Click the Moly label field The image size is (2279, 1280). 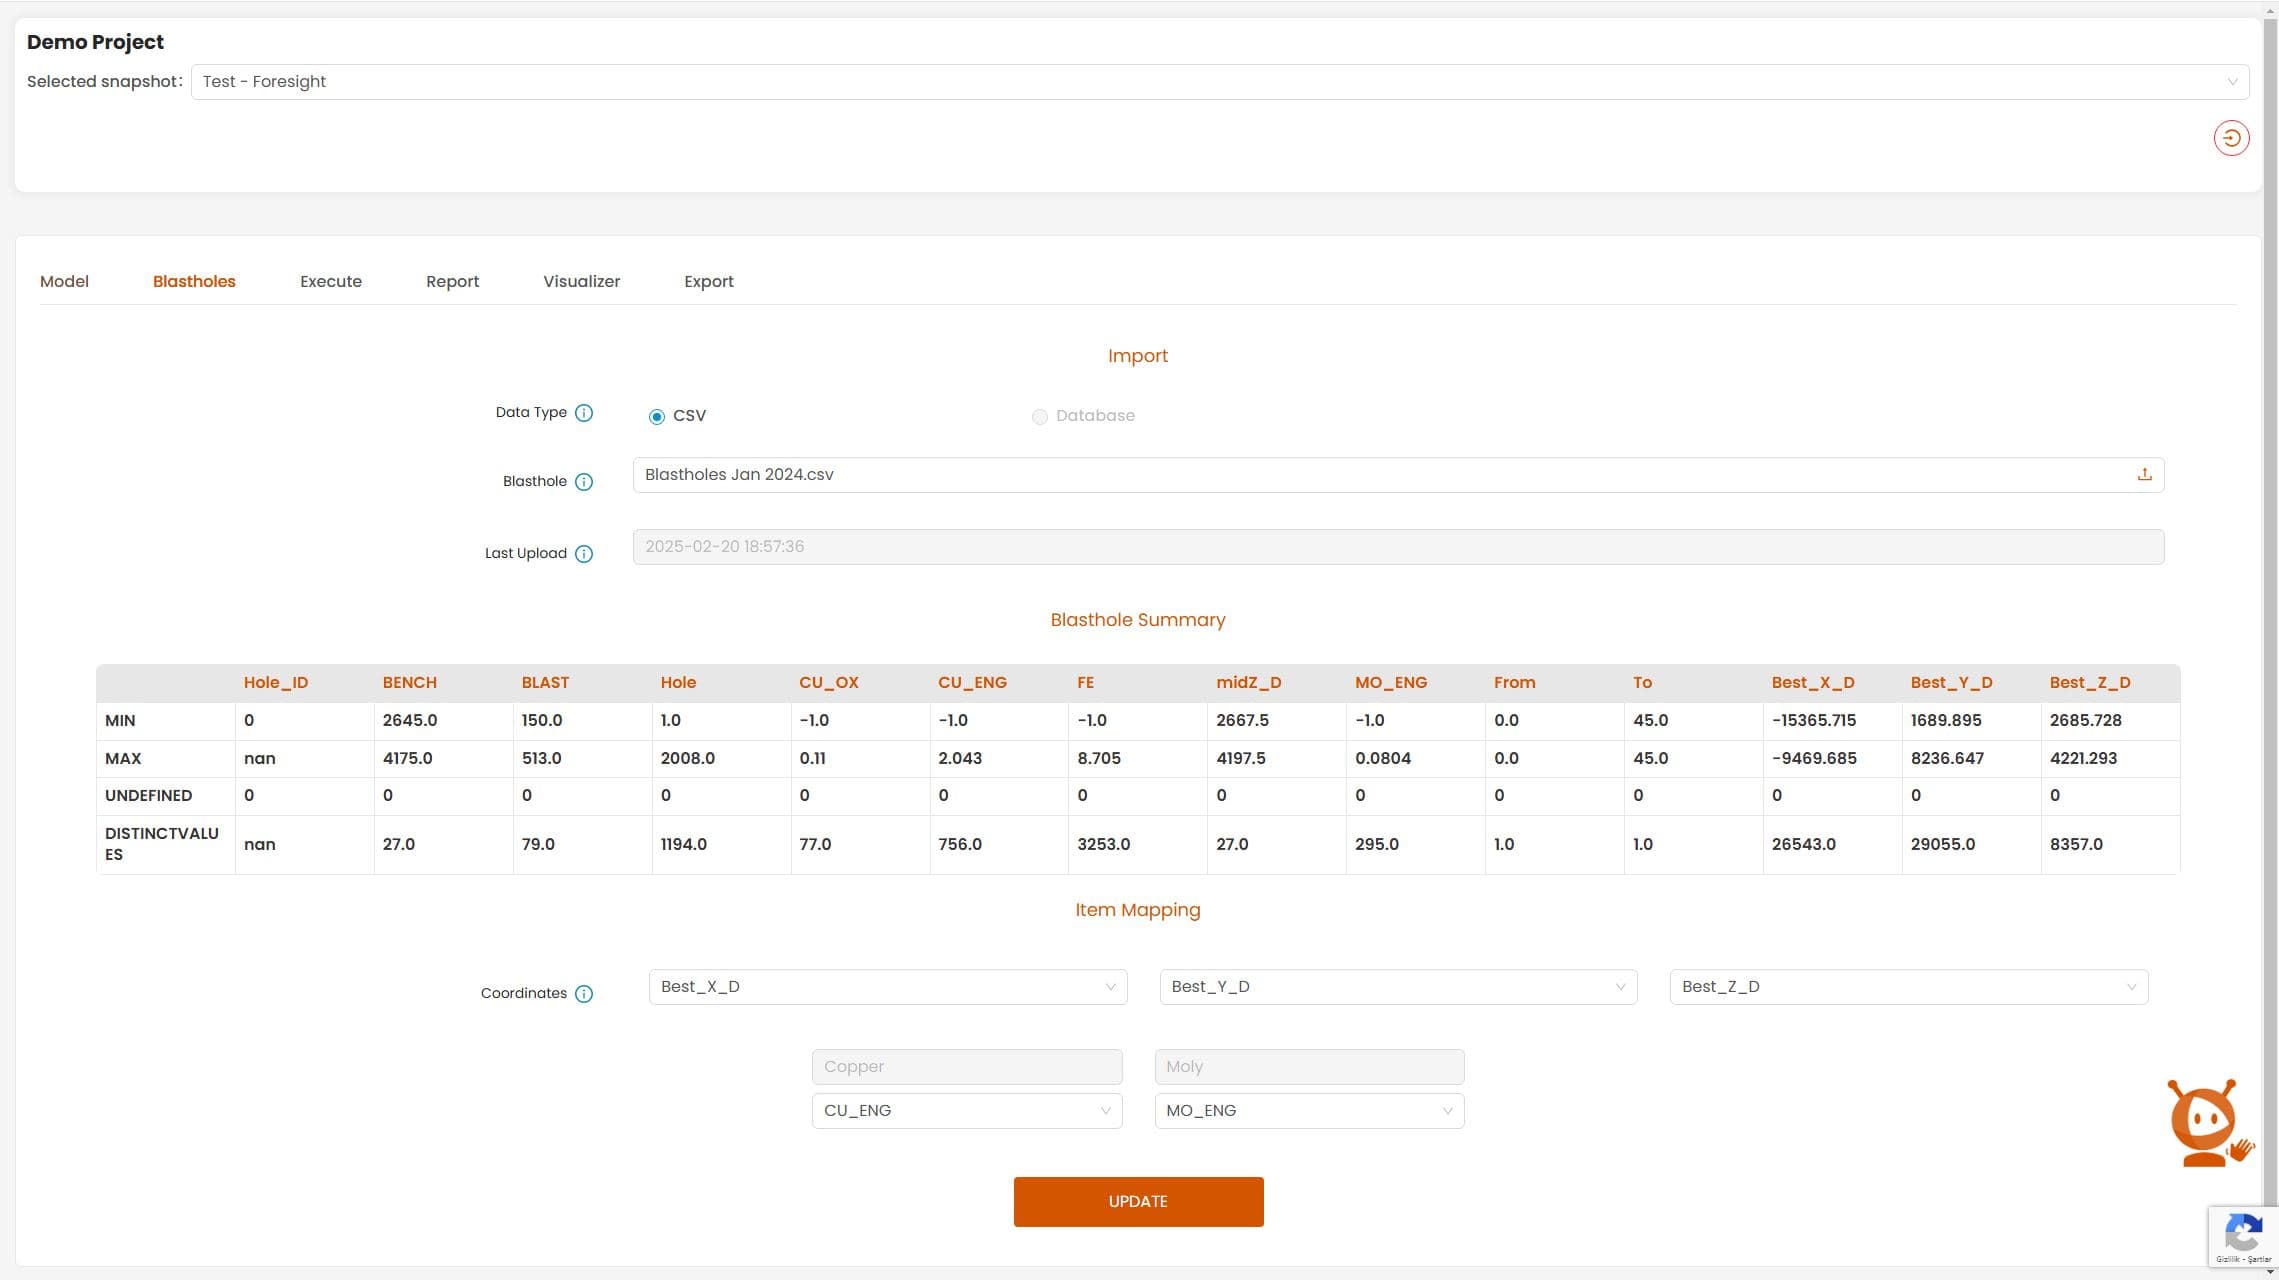tap(1309, 1067)
